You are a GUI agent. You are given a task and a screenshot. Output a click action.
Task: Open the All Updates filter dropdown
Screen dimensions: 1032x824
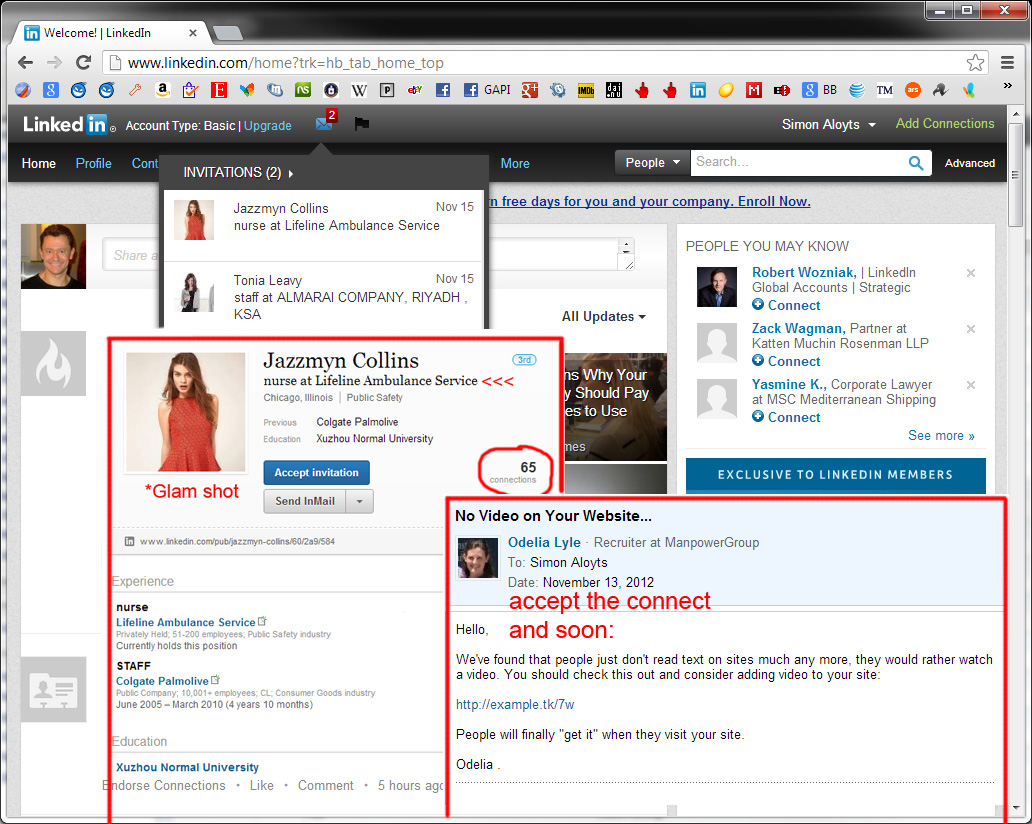tap(603, 317)
